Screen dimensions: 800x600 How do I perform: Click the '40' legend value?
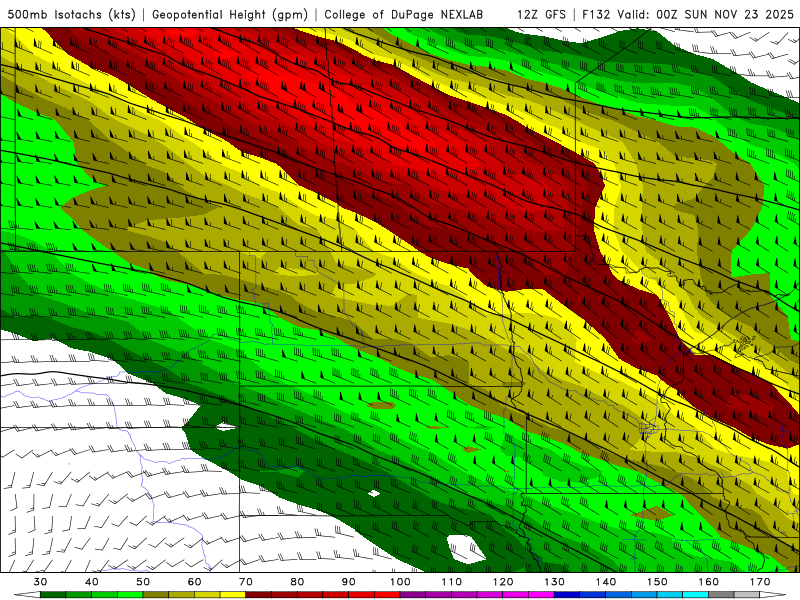click(91, 582)
